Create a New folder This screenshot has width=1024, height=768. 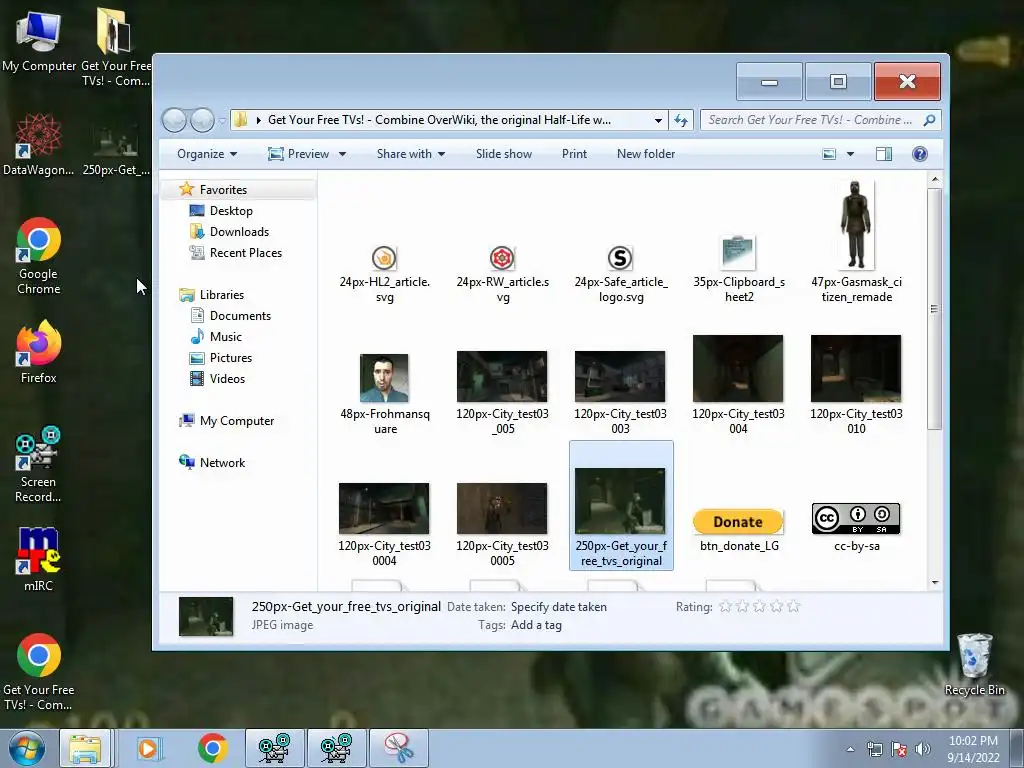(646, 154)
